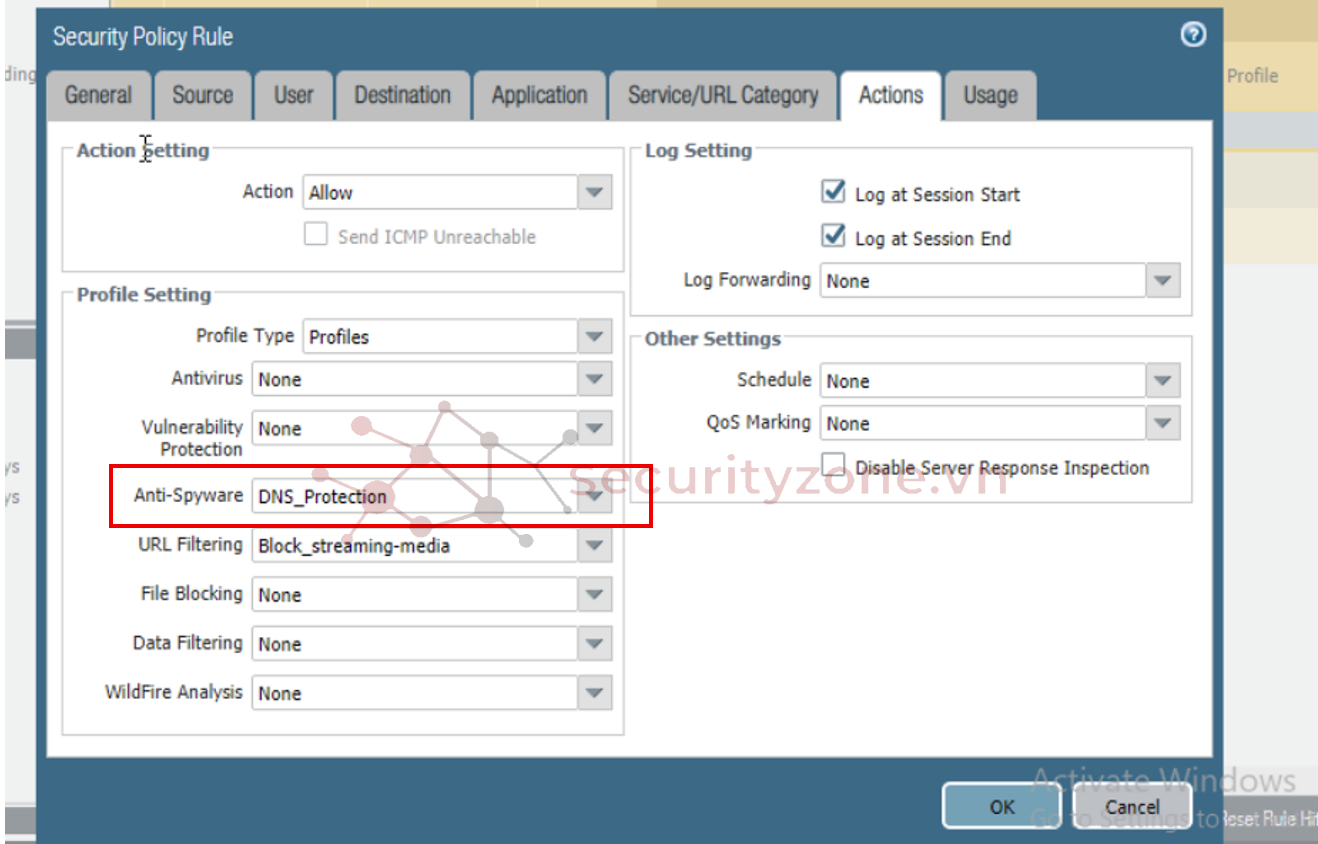The image size is (1318, 844).
Task: Open the Antivirus profile dropdown
Action: pos(595,379)
